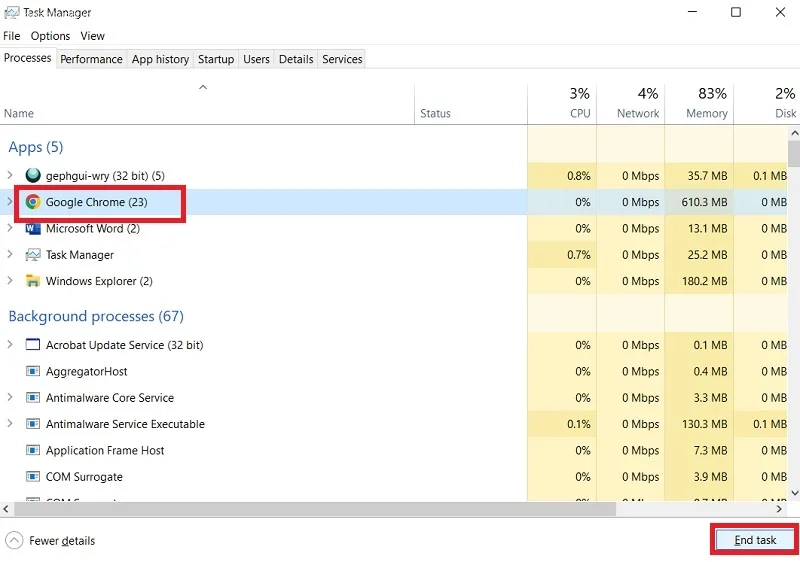
Task: Select the COM Surrogate row name
Action: tap(84, 477)
